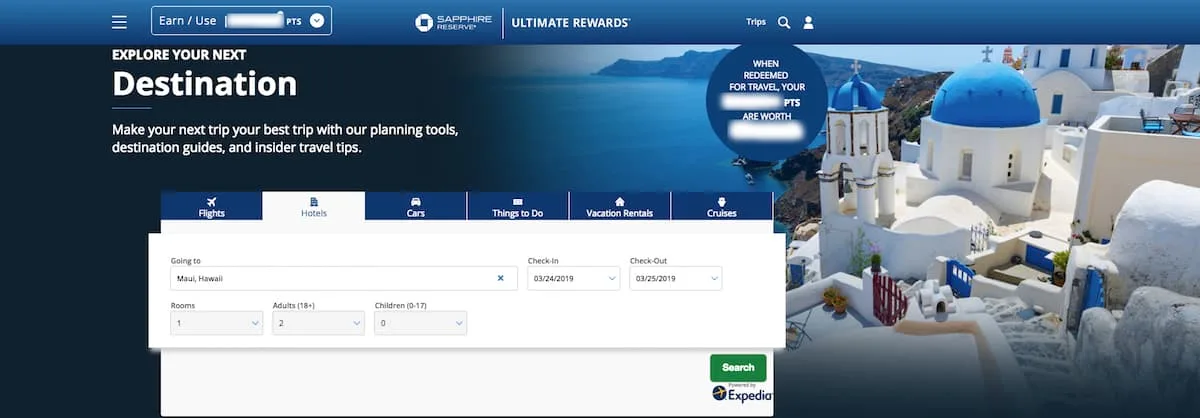Expand the Children (0-17) dropdown
The image size is (1200, 418).
point(421,323)
